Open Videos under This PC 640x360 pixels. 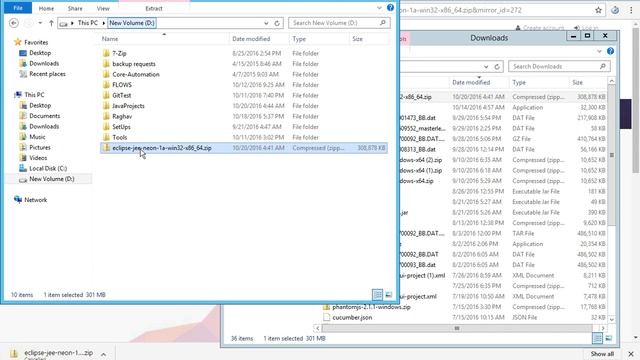(x=38, y=158)
